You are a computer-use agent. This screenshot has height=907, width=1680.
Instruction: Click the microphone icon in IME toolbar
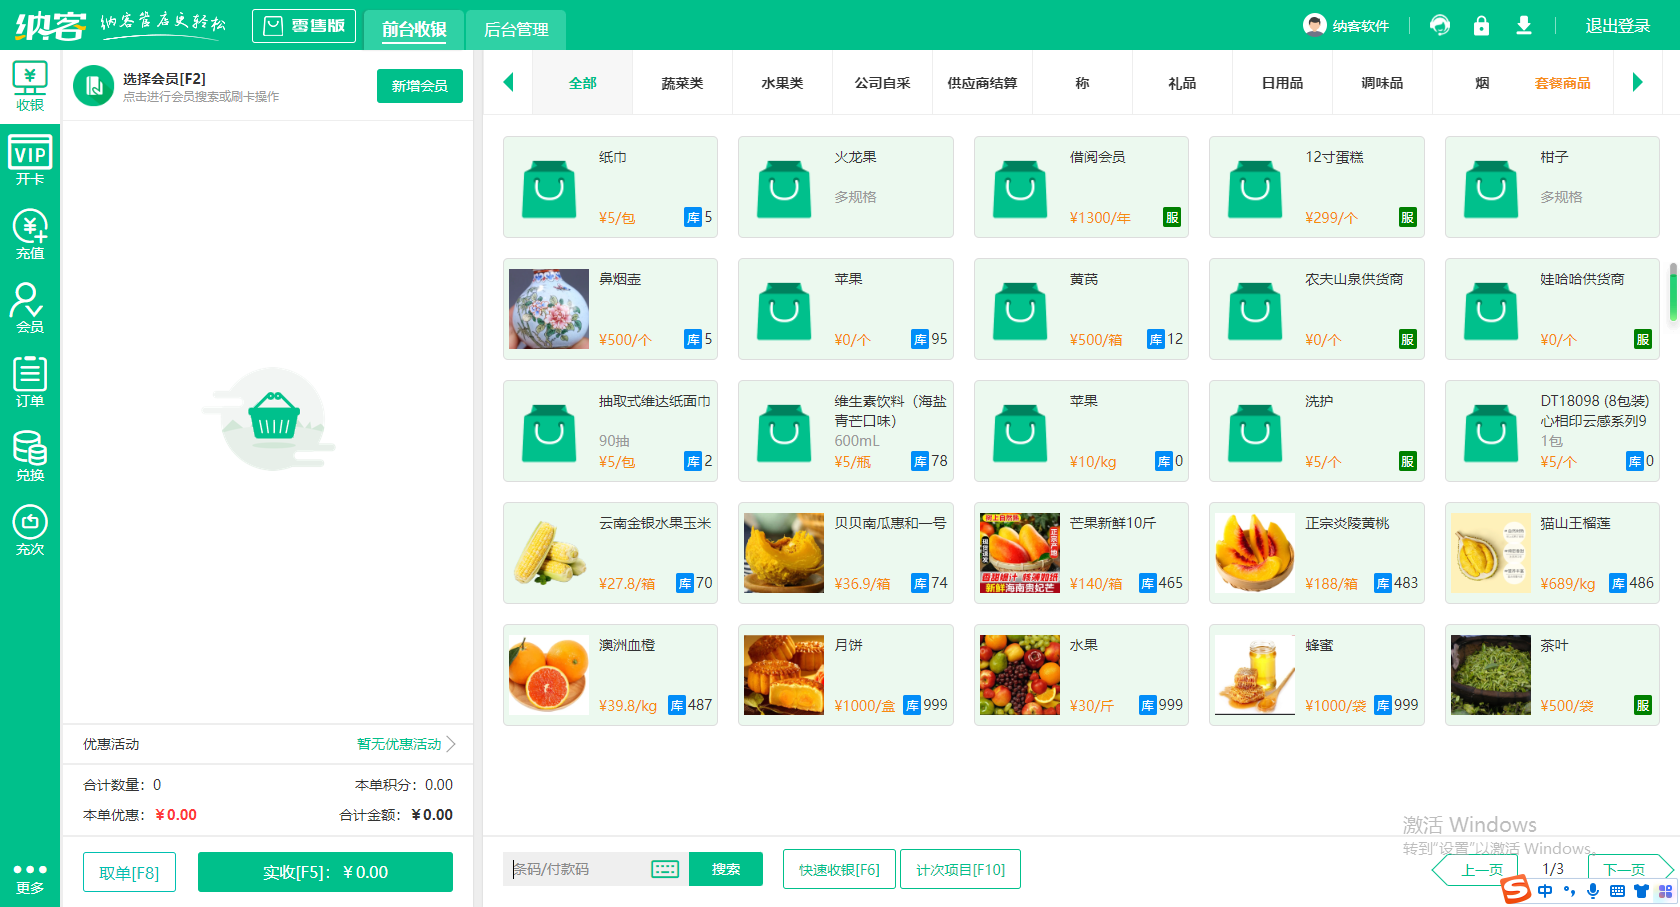pyautogui.click(x=1593, y=890)
